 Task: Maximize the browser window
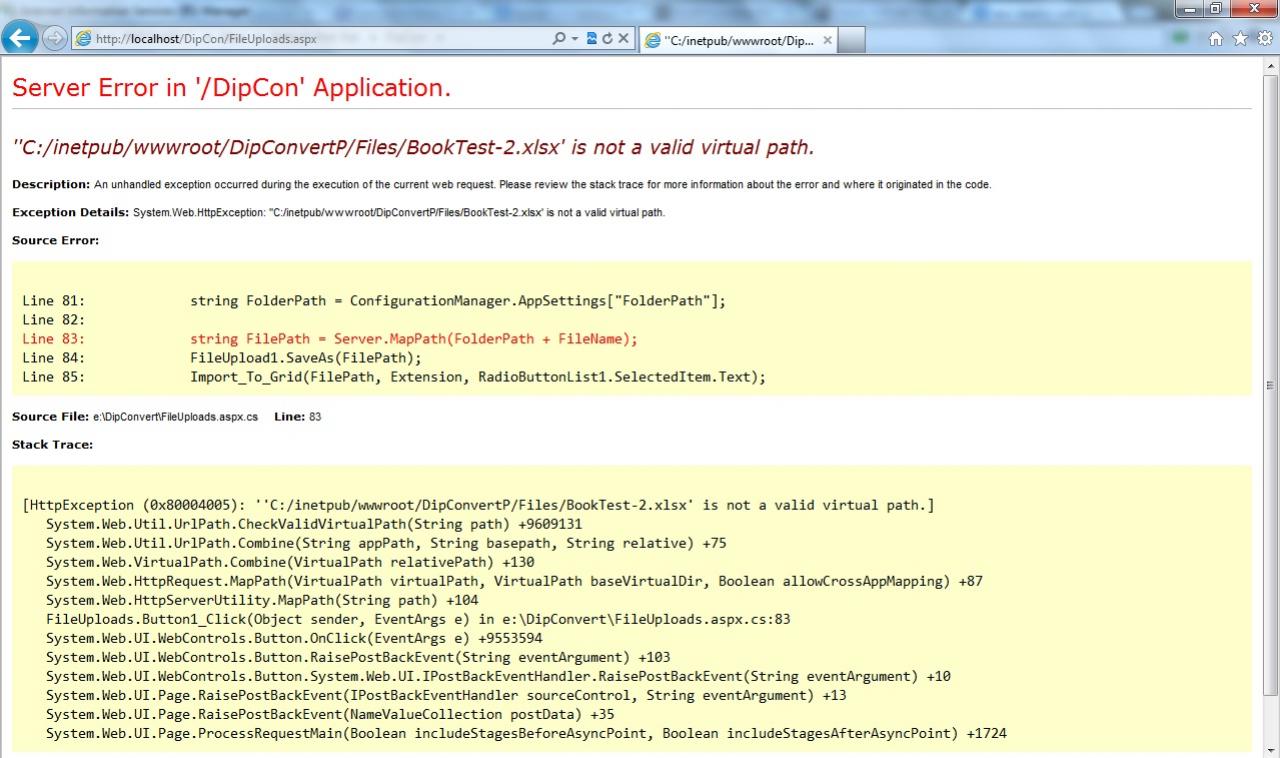tap(1216, 9)
